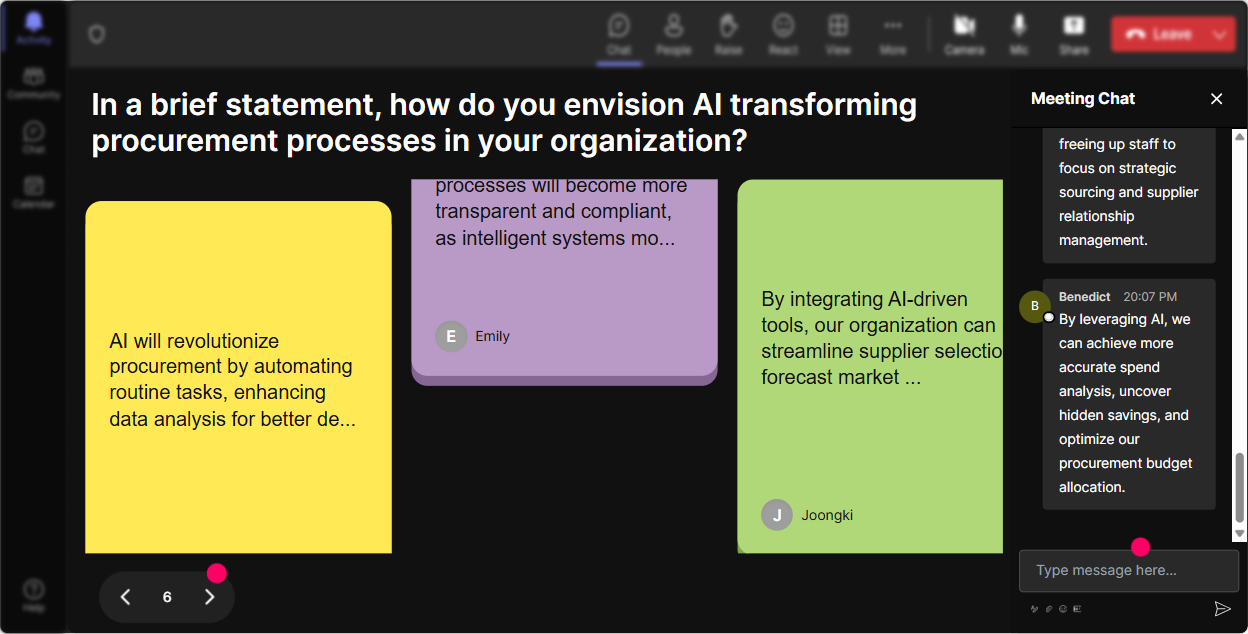This screenshot has height=634, width=1248.
Task: Go to the previous slide arrow
Action: (125, 597)
